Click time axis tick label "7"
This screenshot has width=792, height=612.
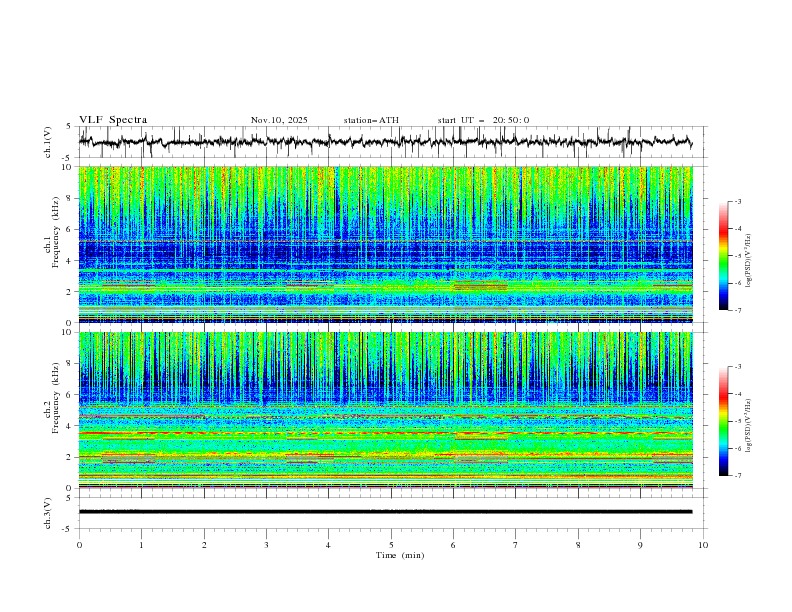(x=516, y=545)
